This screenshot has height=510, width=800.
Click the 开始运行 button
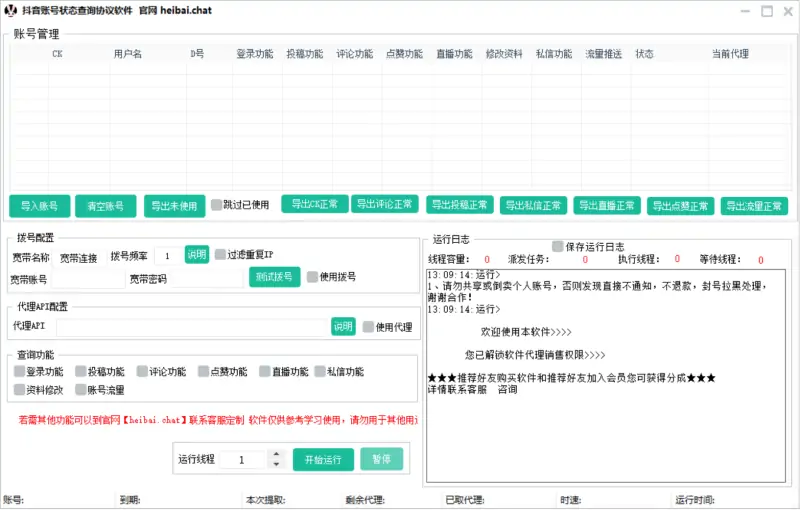323,460
